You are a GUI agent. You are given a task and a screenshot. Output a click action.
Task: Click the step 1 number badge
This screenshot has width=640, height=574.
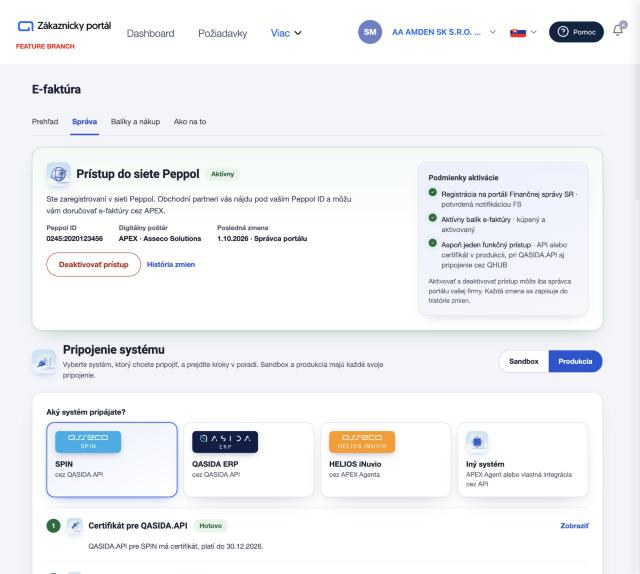point(53,525)
